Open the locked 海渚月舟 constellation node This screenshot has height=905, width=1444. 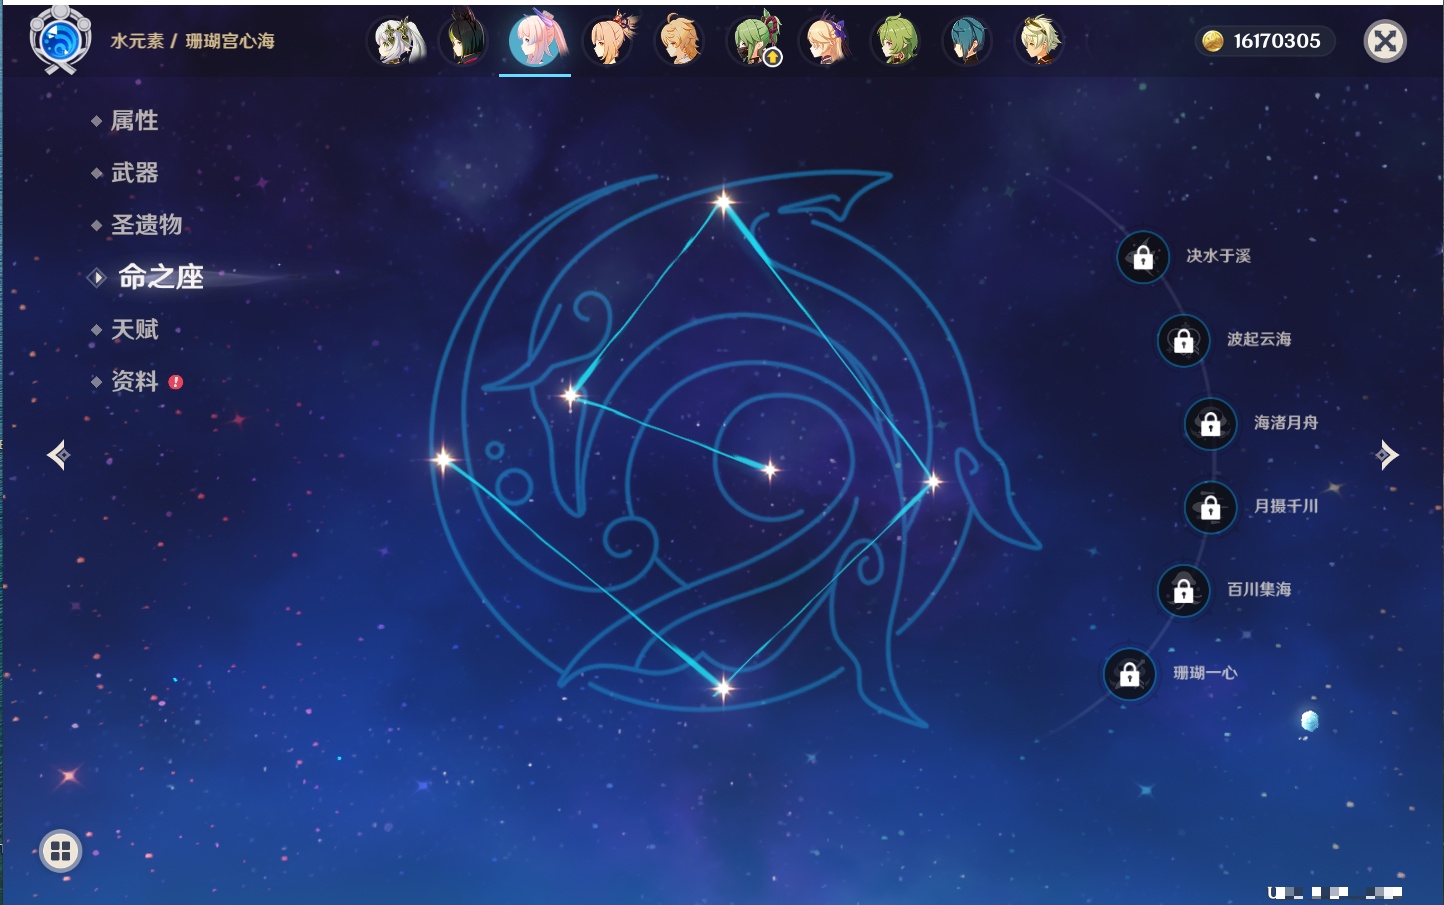pyautogui.click(x=1211, y=424)
